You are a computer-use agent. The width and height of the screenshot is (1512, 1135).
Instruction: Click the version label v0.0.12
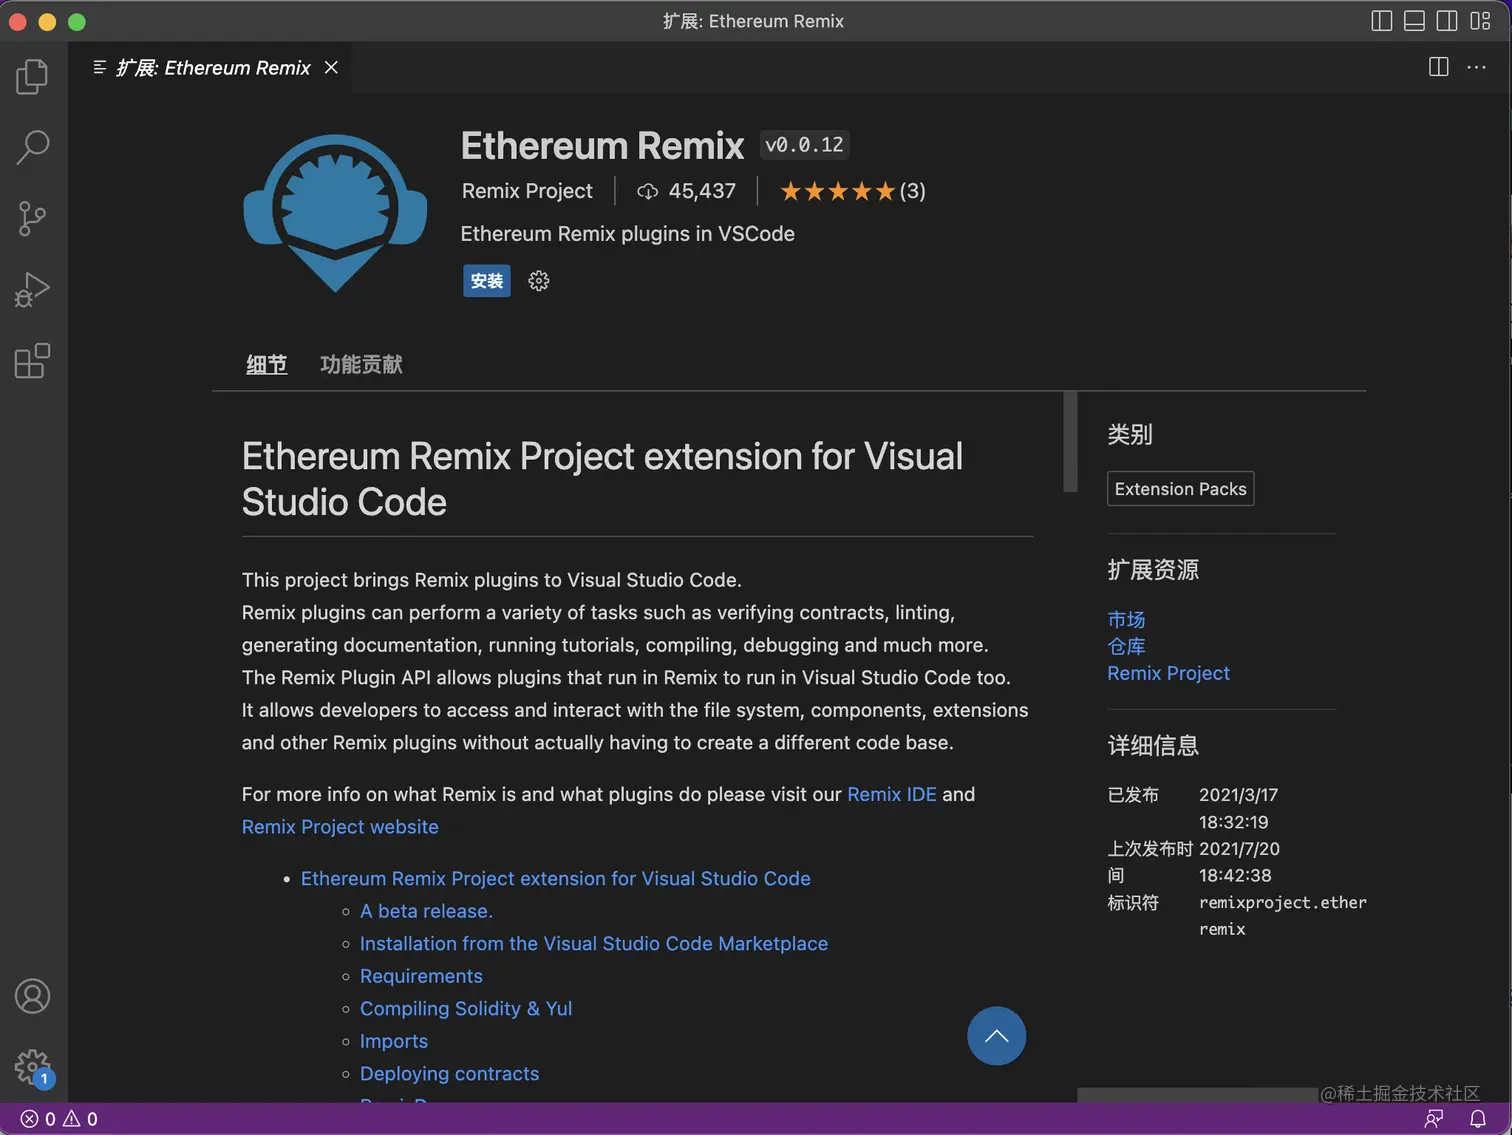tap(804, 145)
